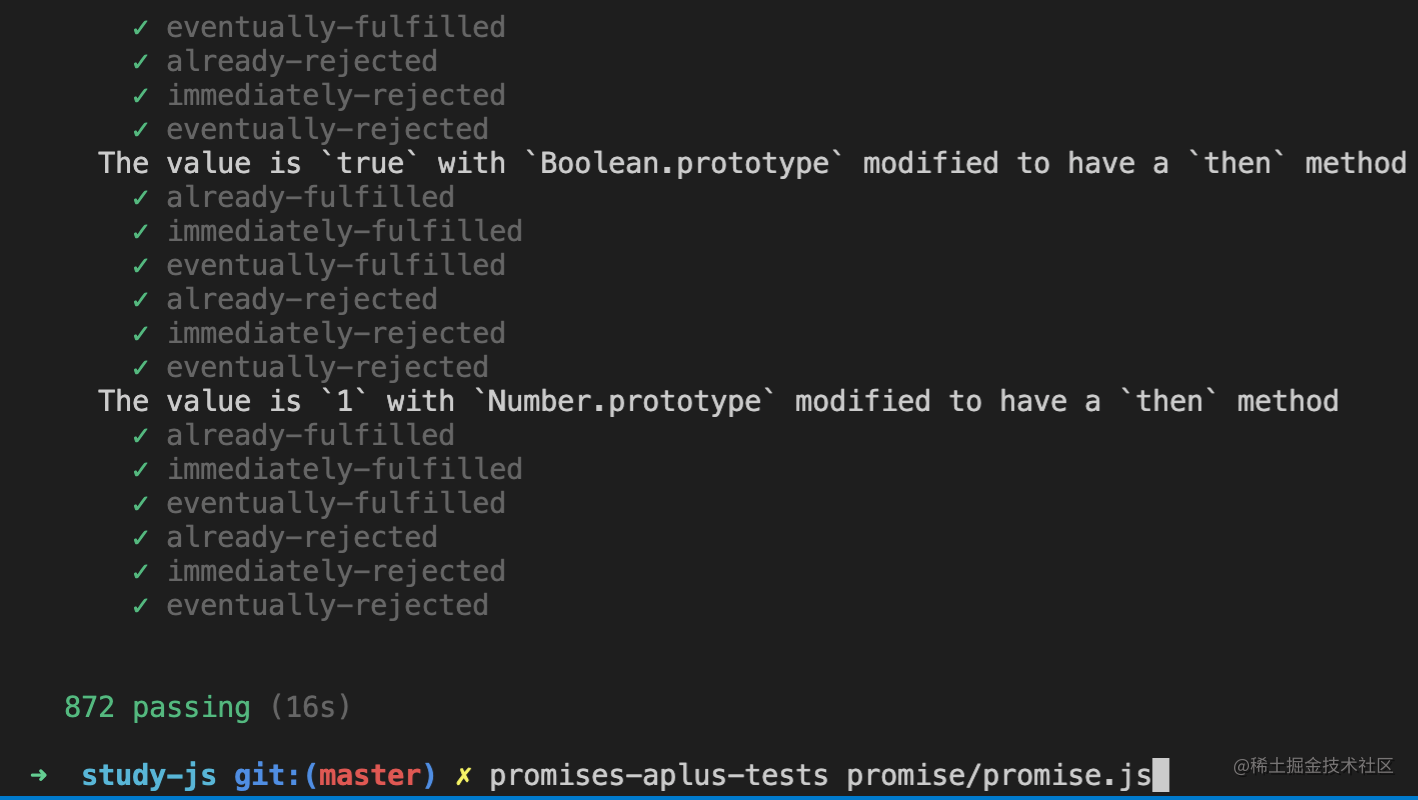Click the checkmark beside the top eventually-fulfilled line
The height and width of the screenshot is (800, 1418).
pos(141,27)
